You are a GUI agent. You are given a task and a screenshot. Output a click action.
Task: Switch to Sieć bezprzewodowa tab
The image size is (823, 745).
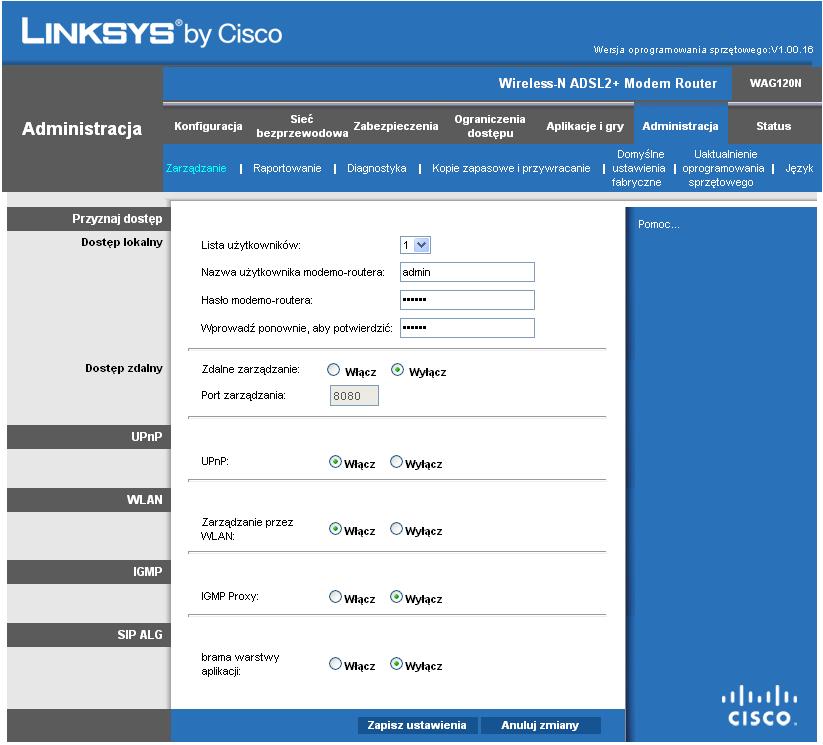(302, 126)
